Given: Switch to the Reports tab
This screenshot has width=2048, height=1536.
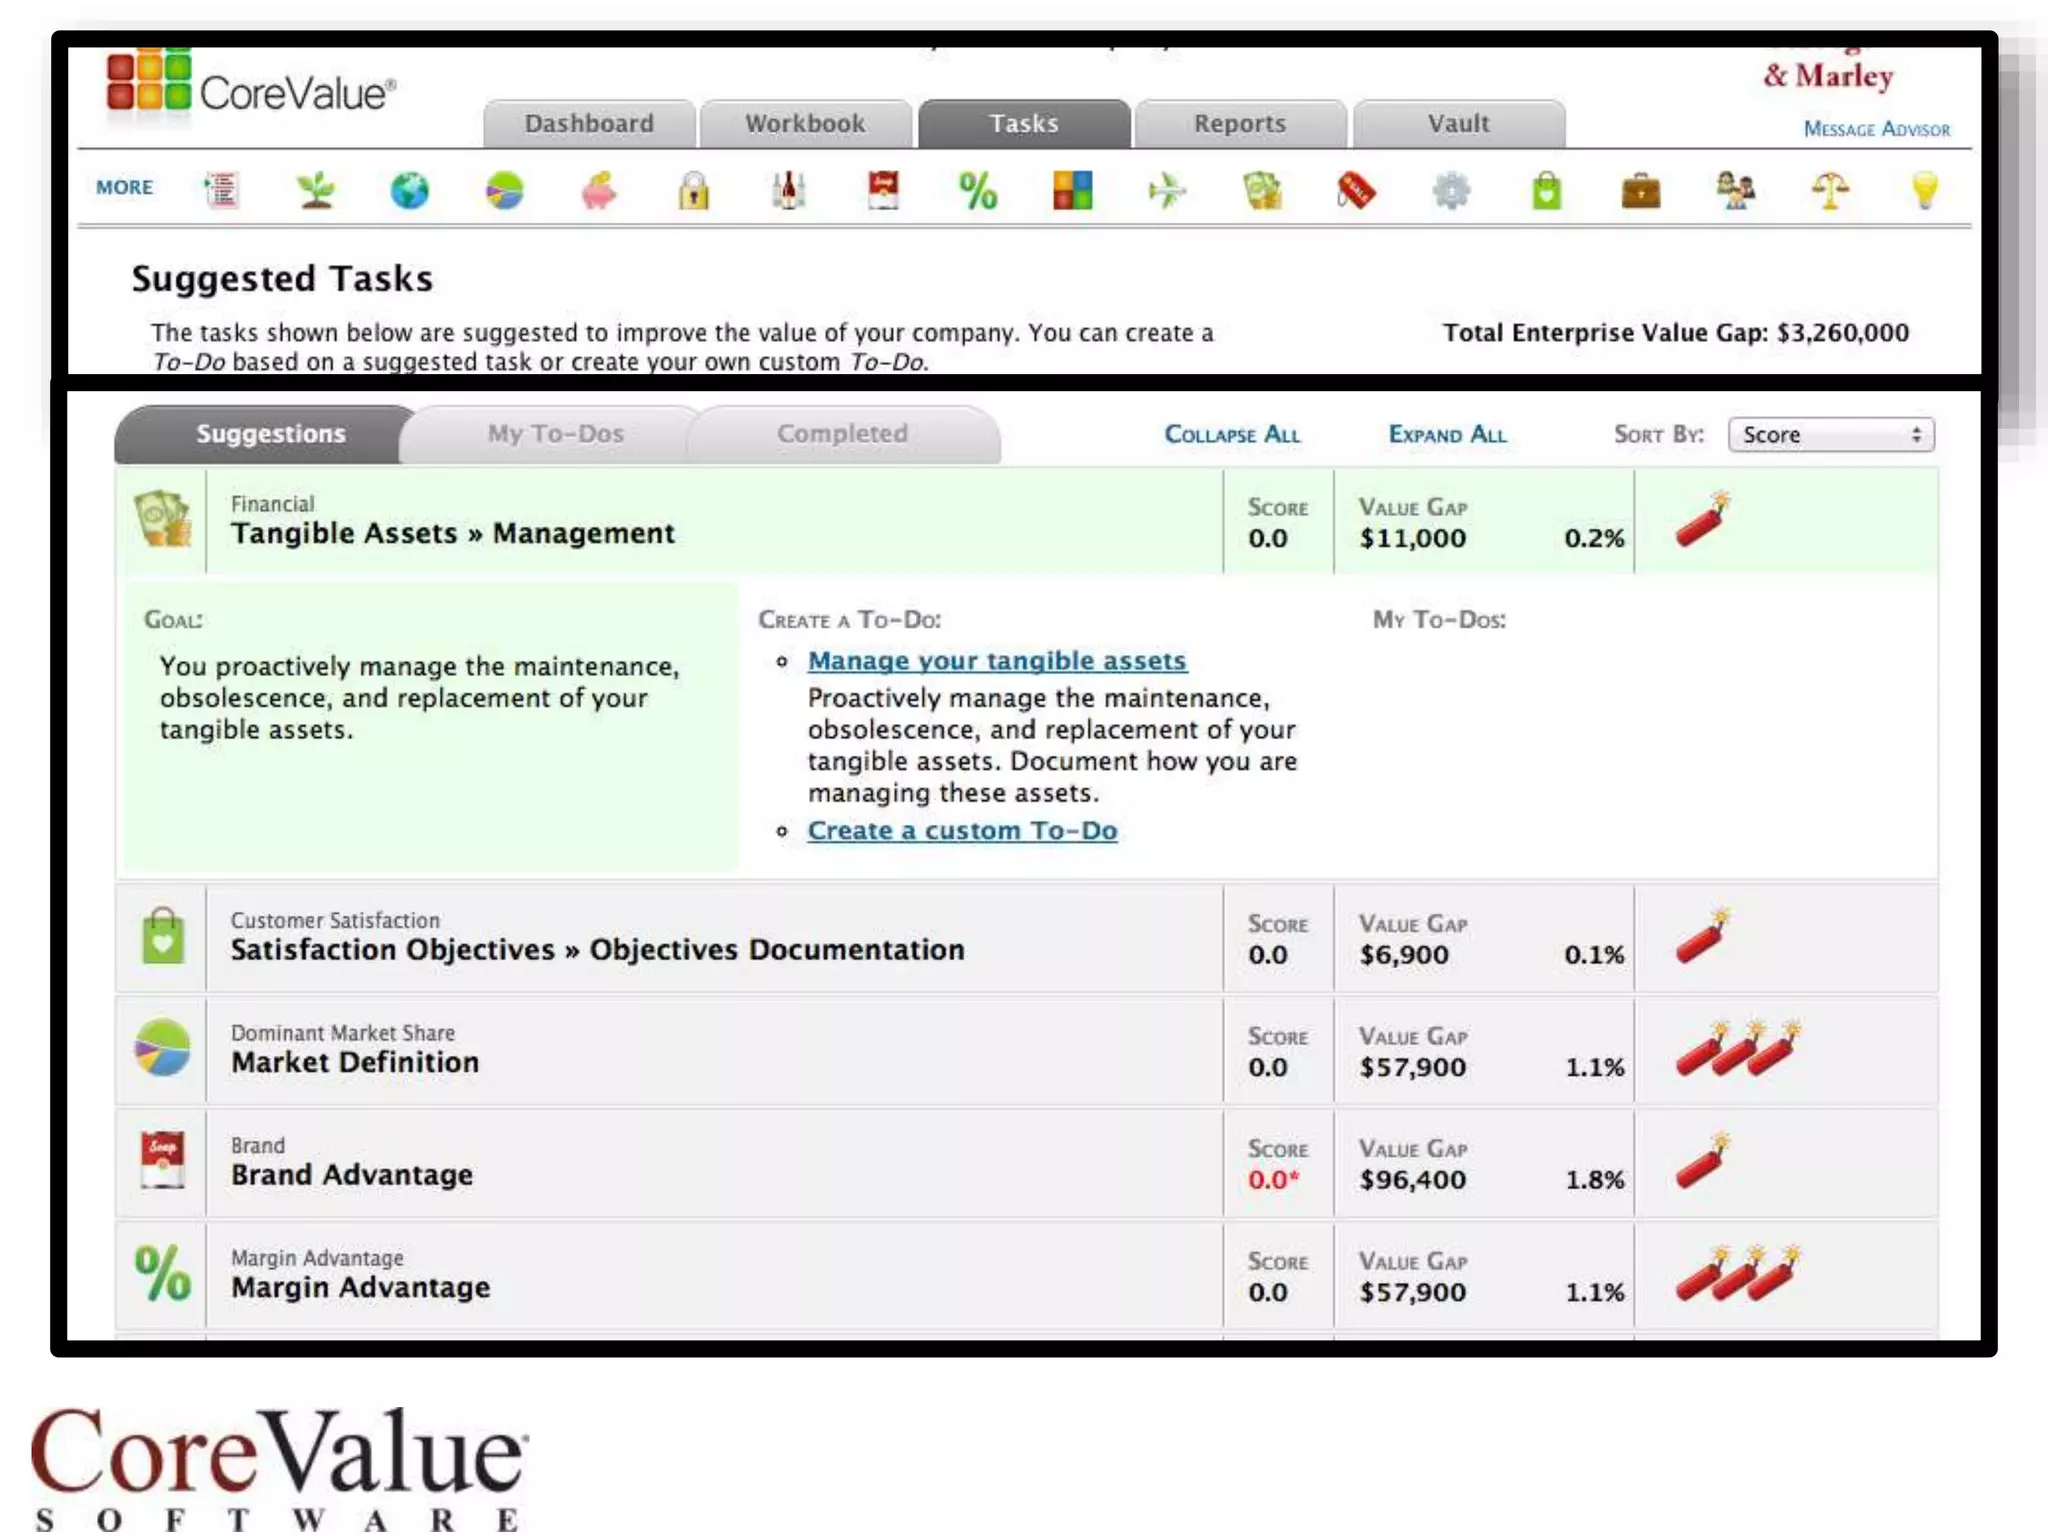Looking at the screenshot, I should [1239, 124].
